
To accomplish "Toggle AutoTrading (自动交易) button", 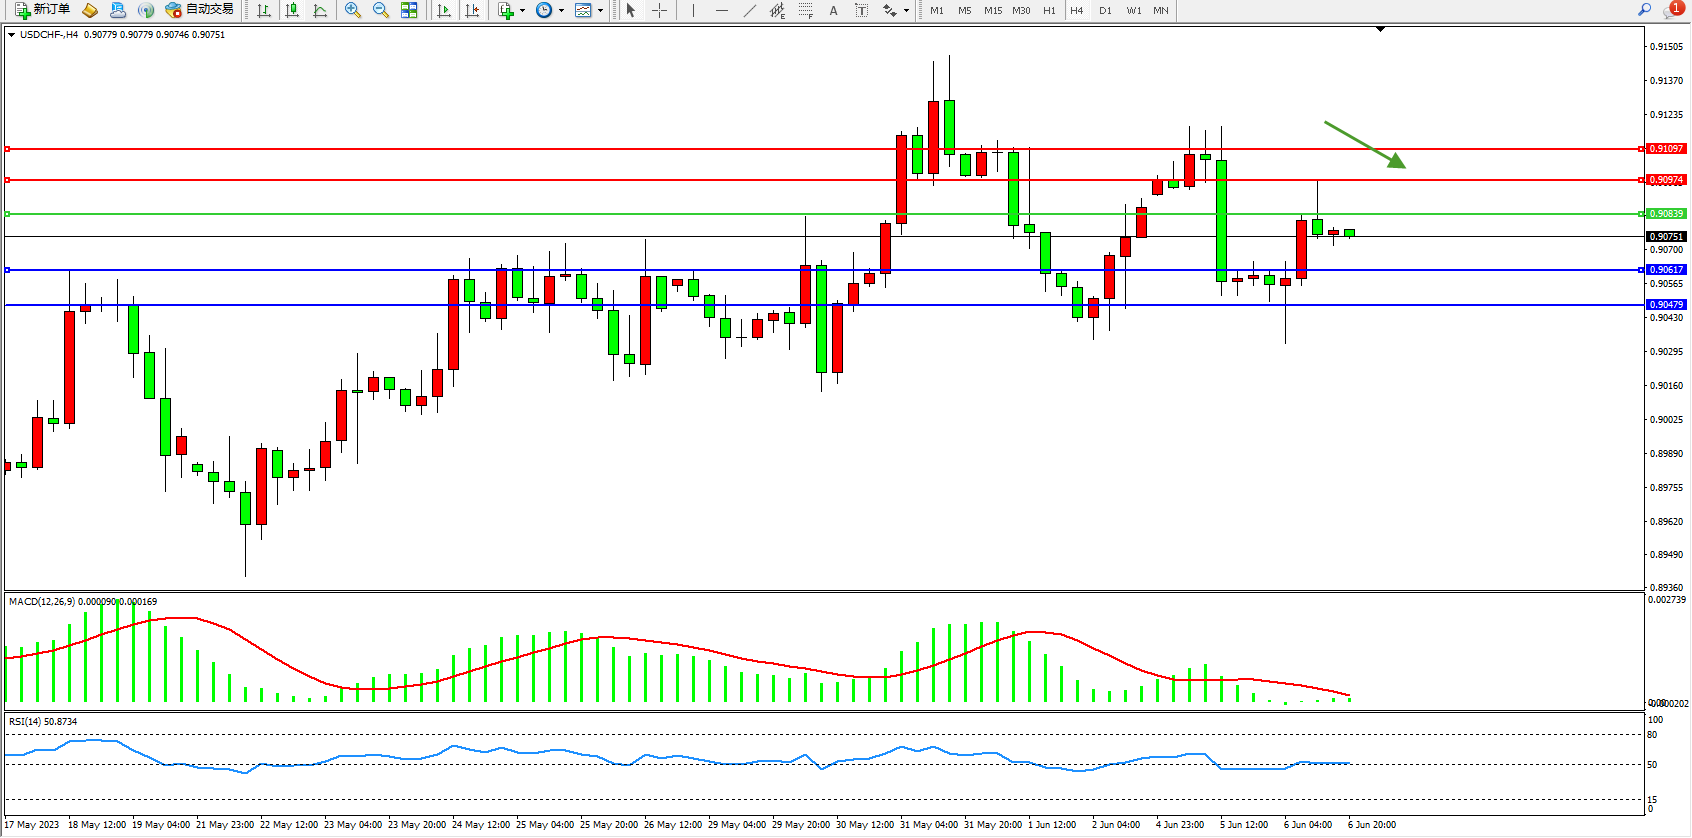I will (200, 10).
